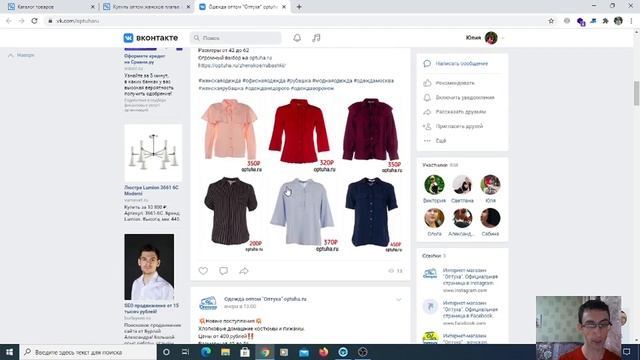640x360 pixels.
Task: Open Windows Start menu
Action: [x=9, y=352]
